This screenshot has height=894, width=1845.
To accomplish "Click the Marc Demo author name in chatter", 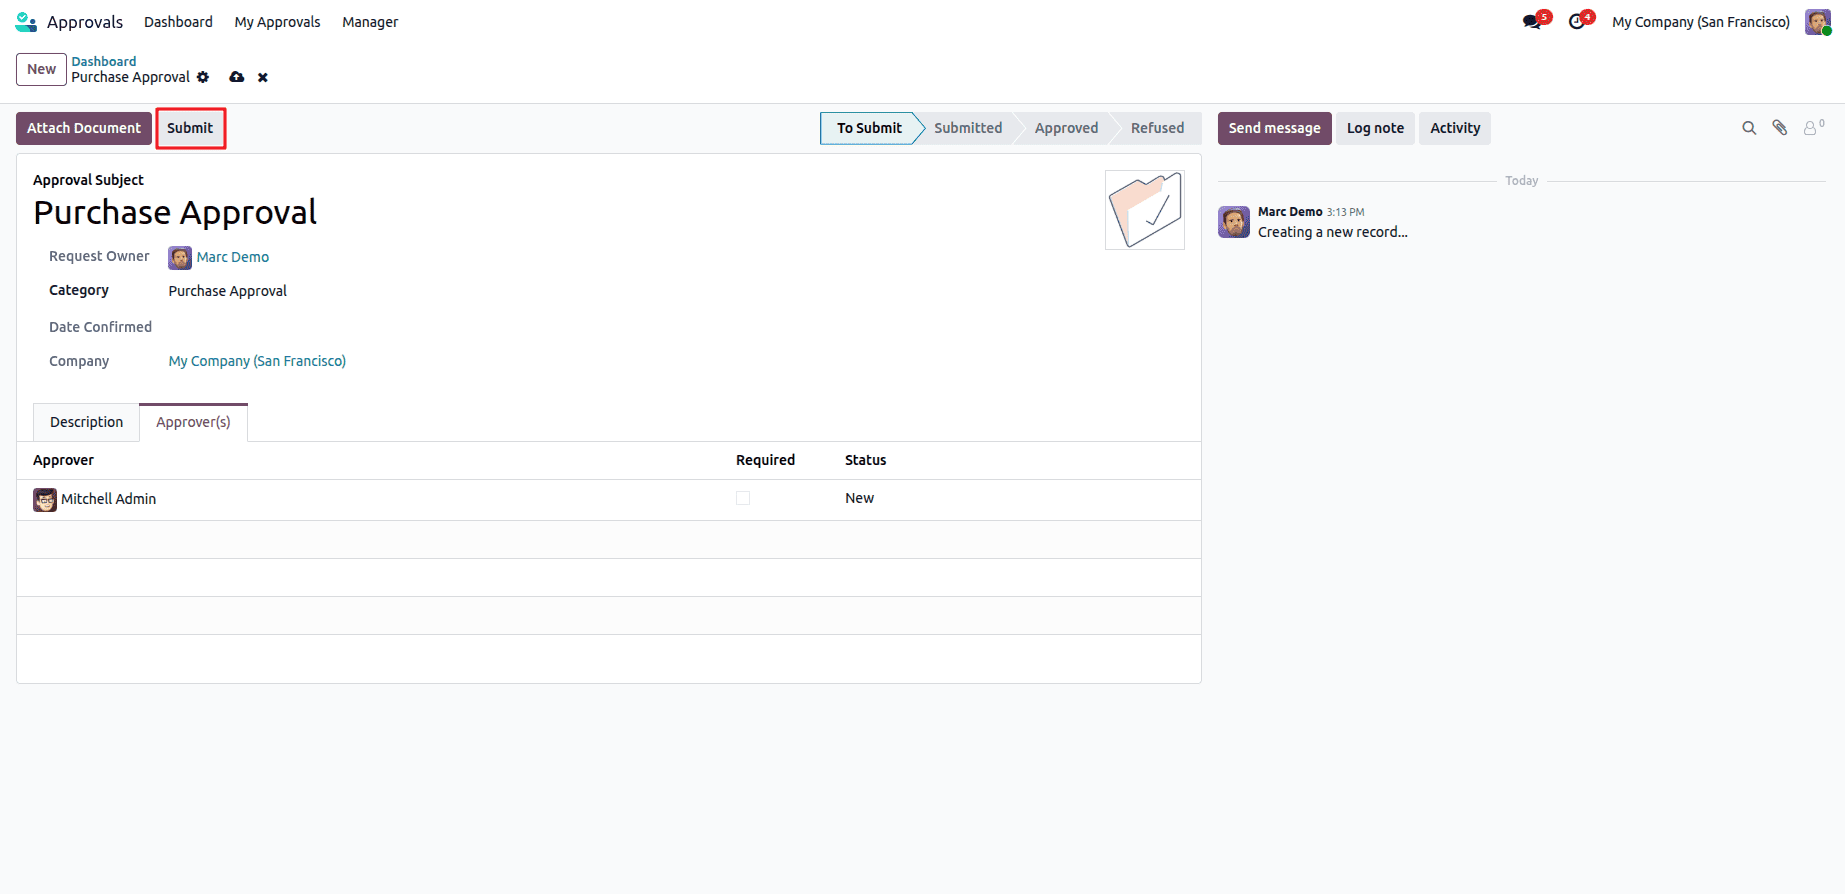I will [x=1290, y=212].
